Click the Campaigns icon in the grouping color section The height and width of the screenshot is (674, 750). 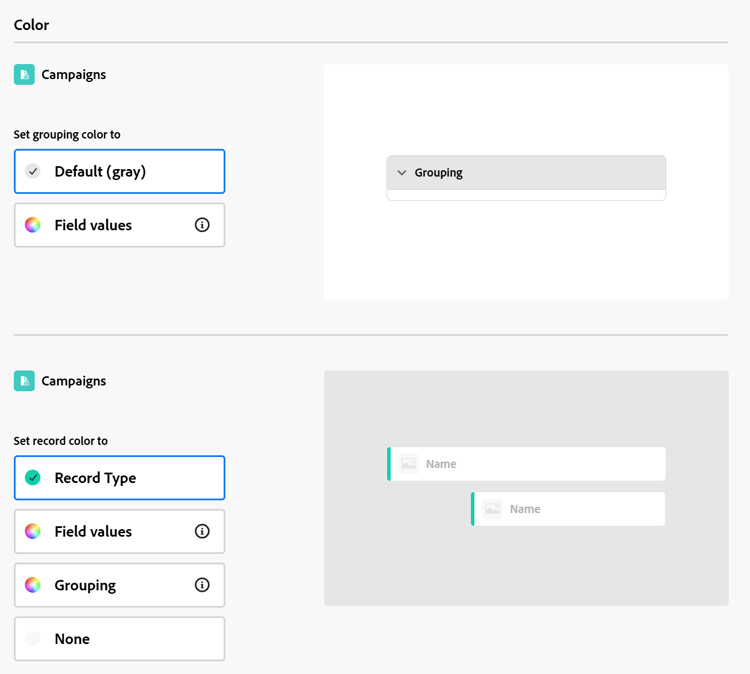[24, 74]
